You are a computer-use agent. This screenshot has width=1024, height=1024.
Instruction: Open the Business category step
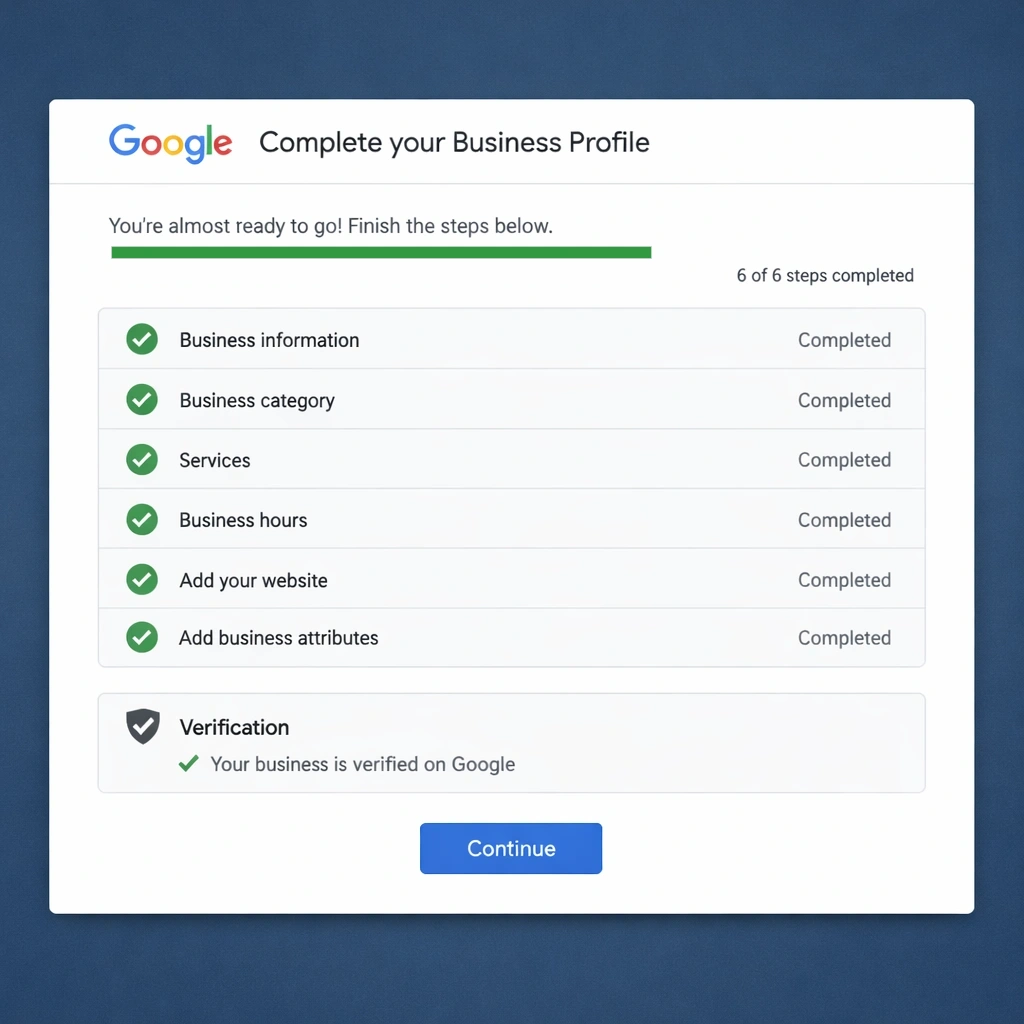pos(511,400)
